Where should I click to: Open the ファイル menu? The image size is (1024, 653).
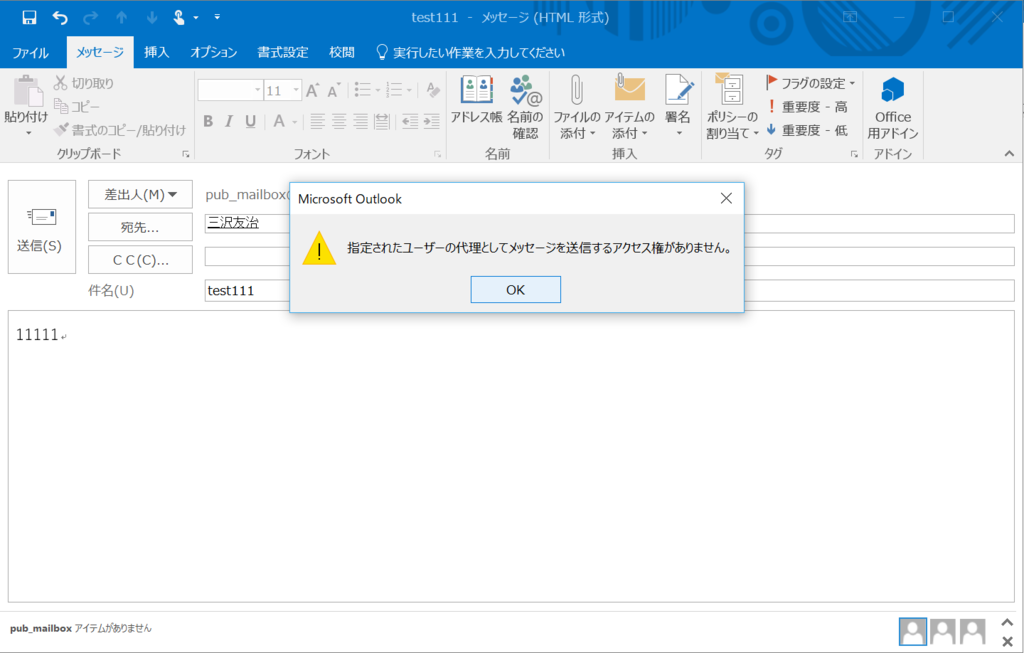tap(31, 52)
